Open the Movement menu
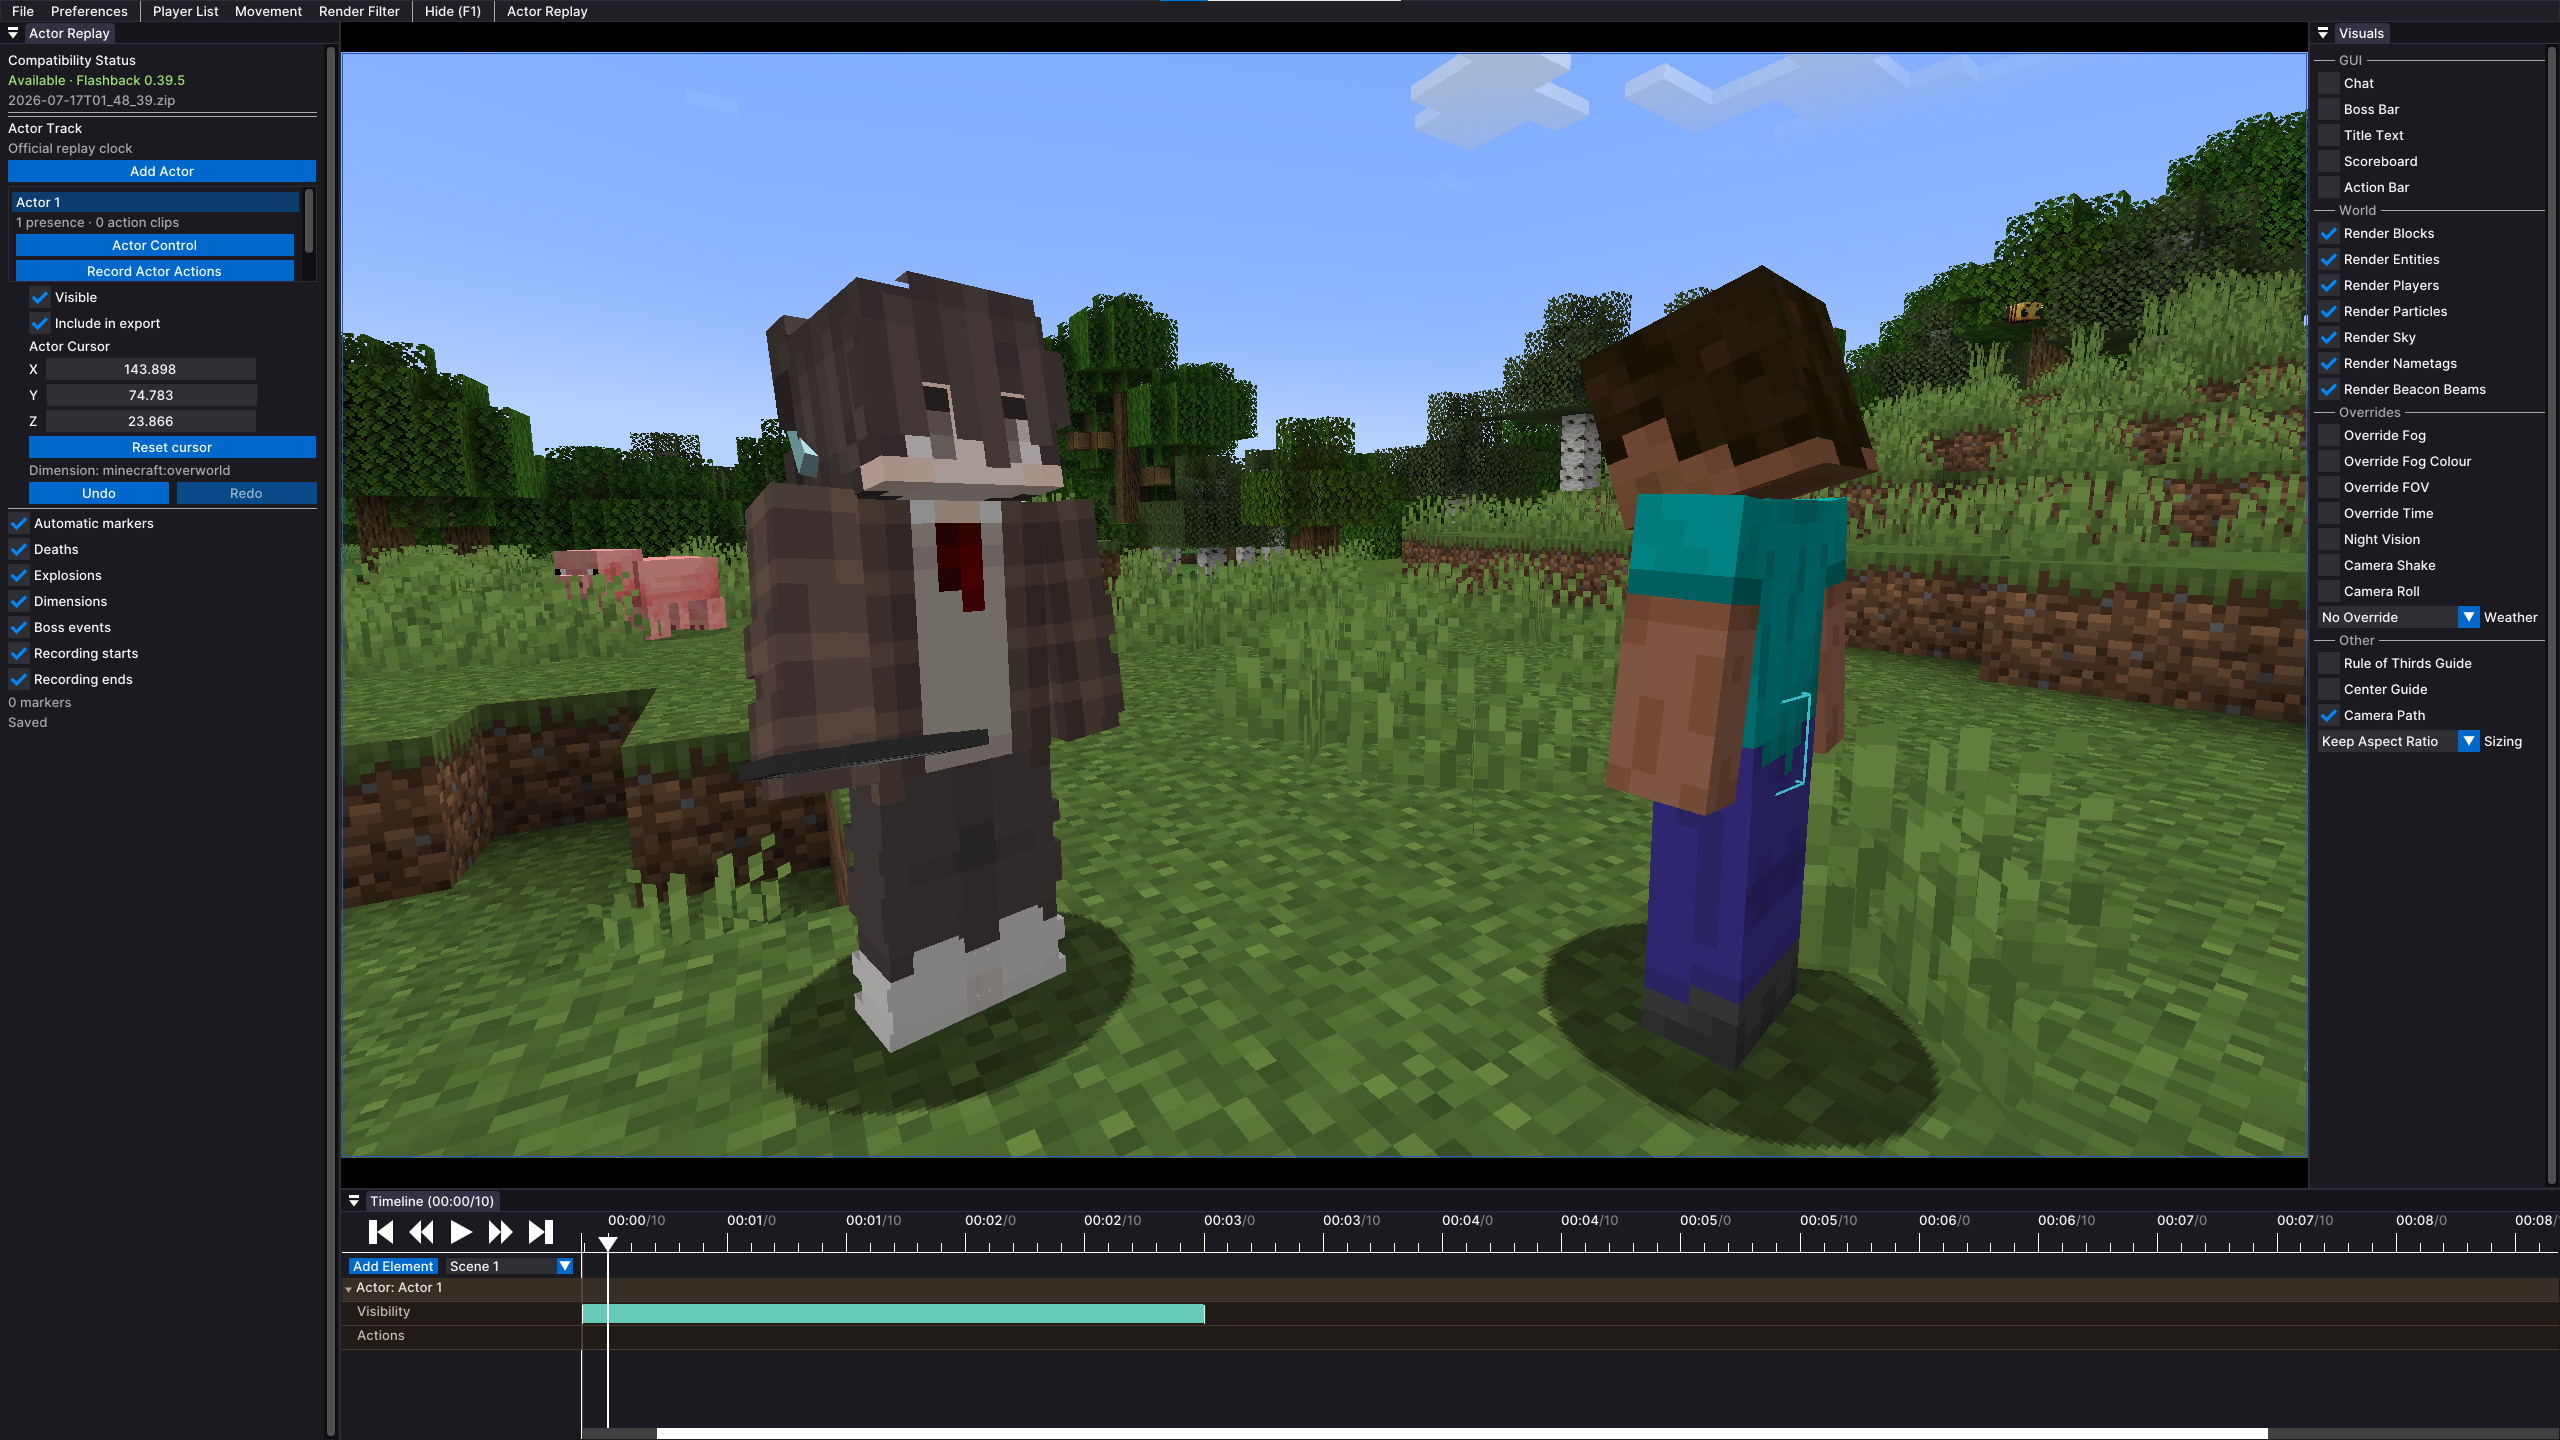The image size is (2560, 1440). point(268,11)
